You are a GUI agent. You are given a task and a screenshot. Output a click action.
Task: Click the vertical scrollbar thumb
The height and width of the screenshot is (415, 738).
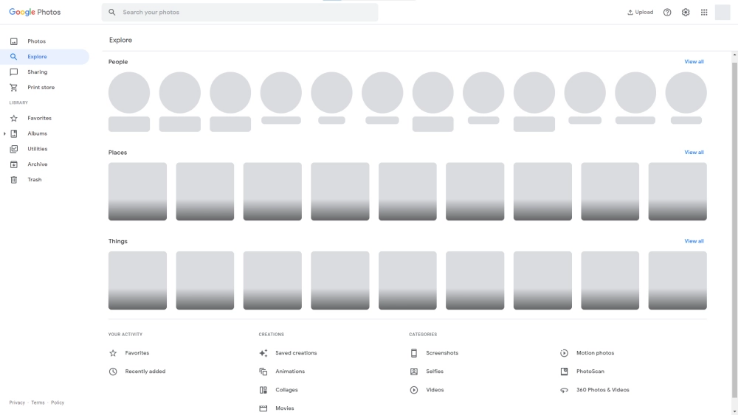pos(734,230)
